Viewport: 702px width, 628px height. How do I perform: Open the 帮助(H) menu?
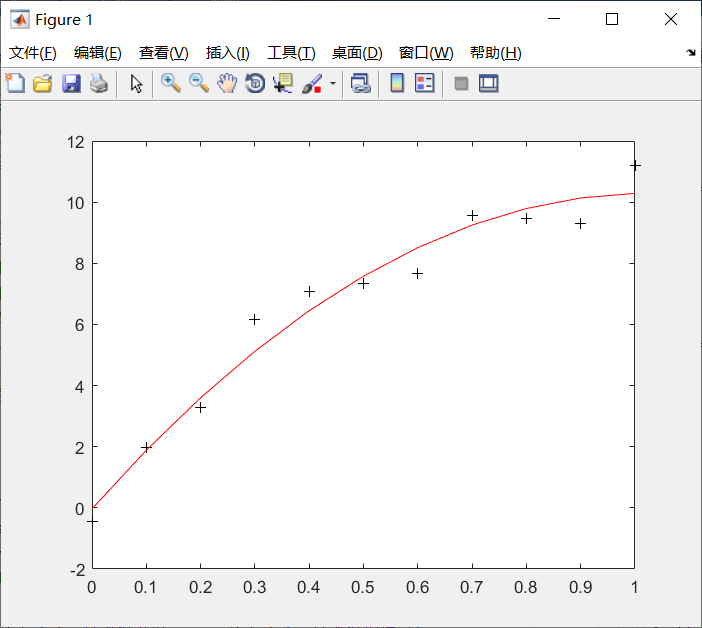click(x=496, y=53)
